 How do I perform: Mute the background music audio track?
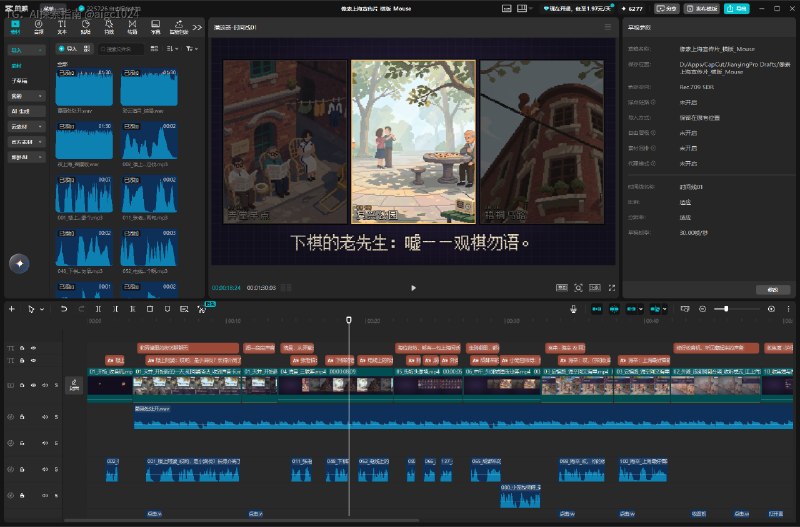point(45,417)
